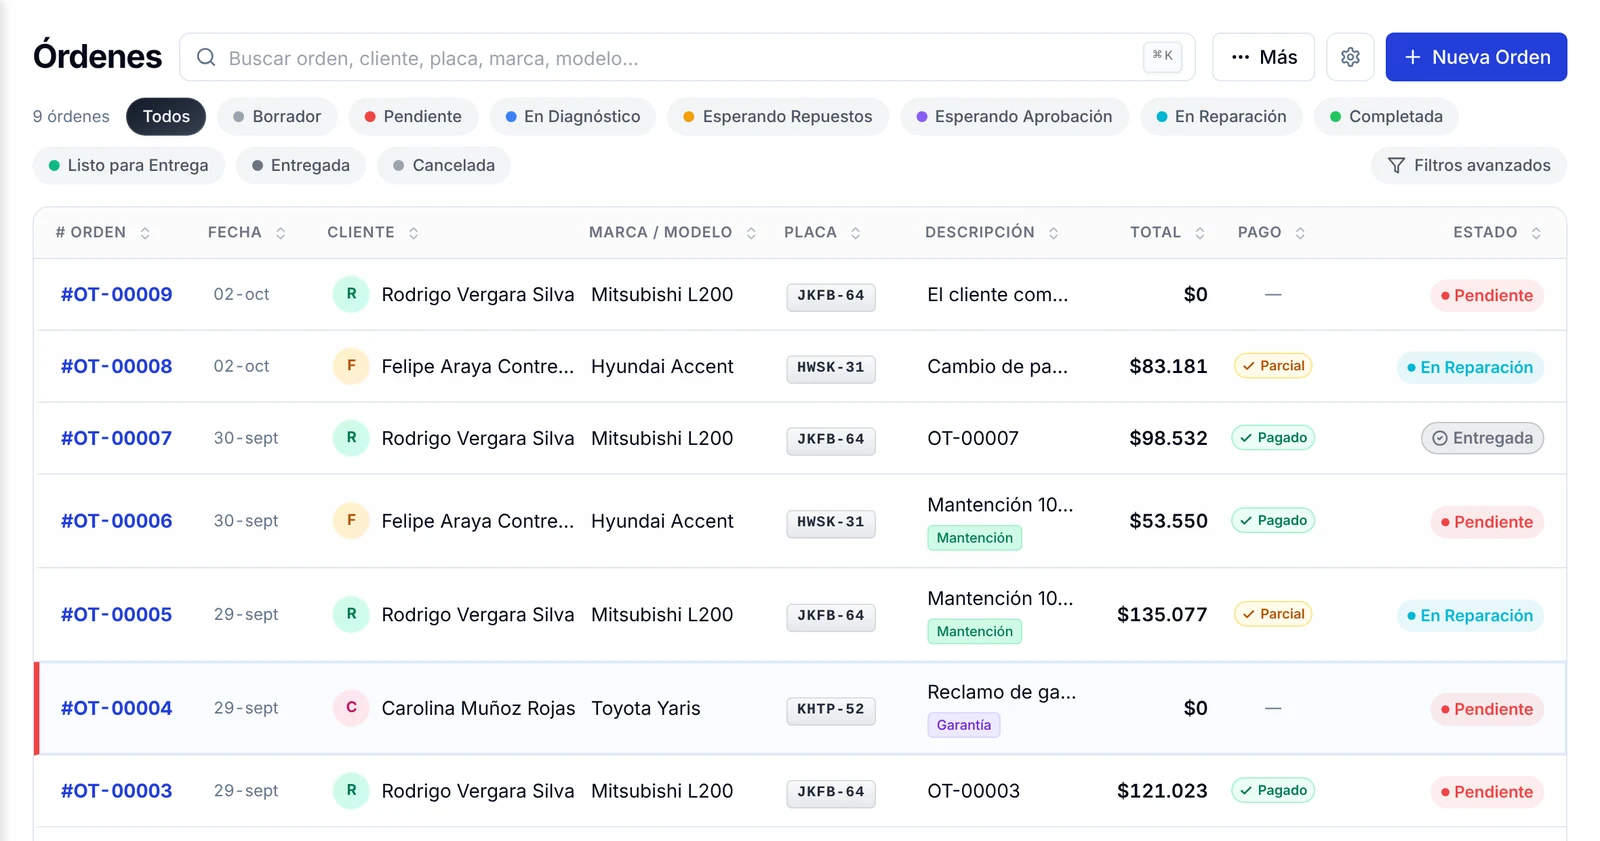Viewport: 1600px width, 841px height.
Task: Select the Todos filter tab
Action: pos(166,116)
